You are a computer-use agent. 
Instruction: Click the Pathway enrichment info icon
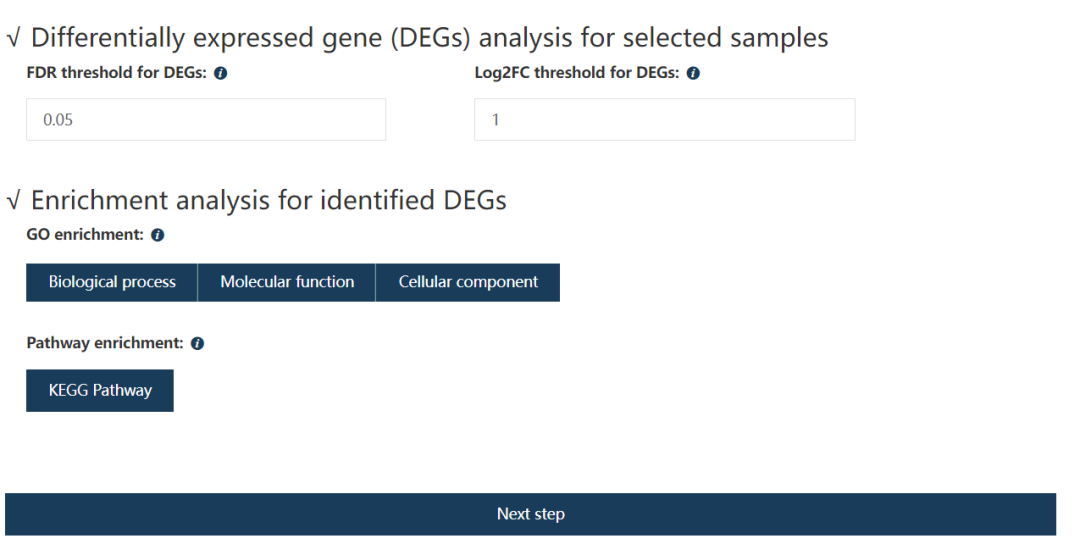[x=197, y=344]
